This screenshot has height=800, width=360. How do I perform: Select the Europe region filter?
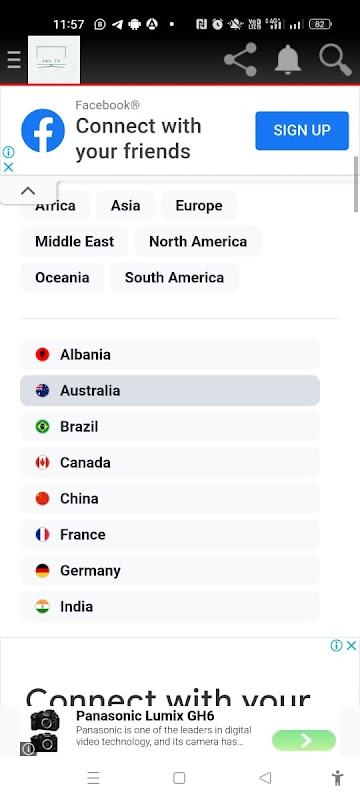199,206
